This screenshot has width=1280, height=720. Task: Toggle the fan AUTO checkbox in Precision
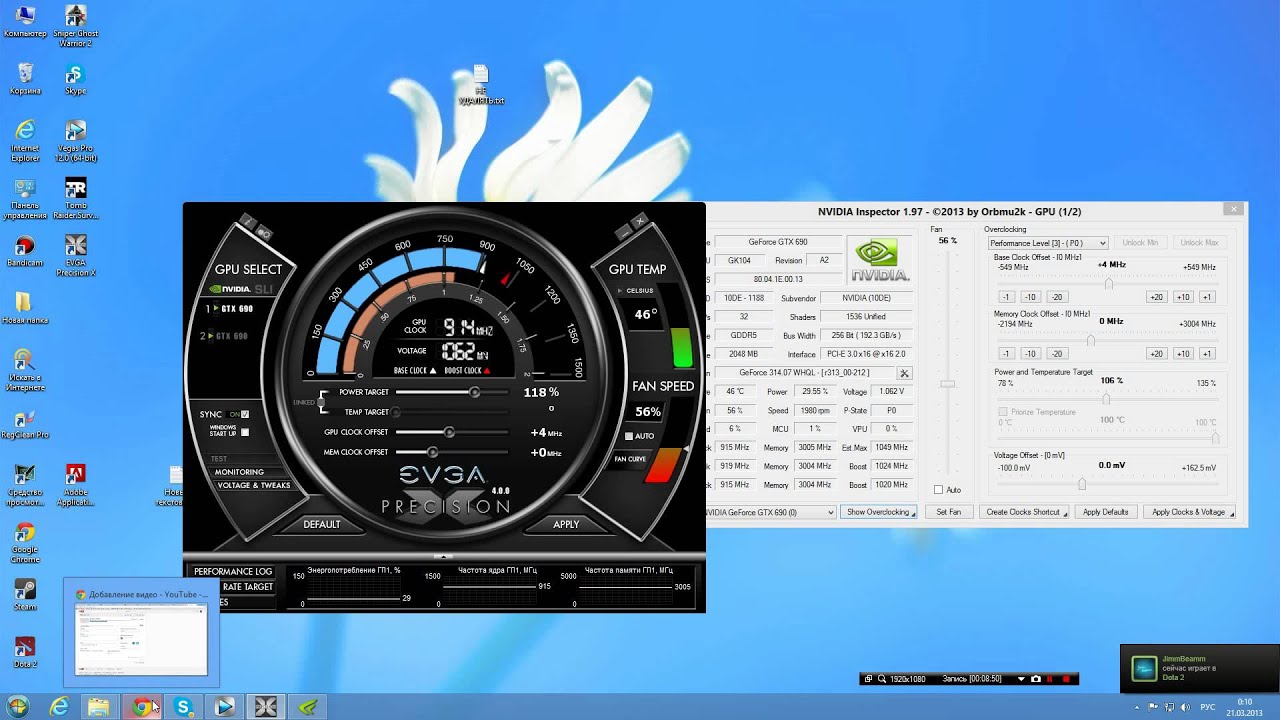click(x=629, y=436)
